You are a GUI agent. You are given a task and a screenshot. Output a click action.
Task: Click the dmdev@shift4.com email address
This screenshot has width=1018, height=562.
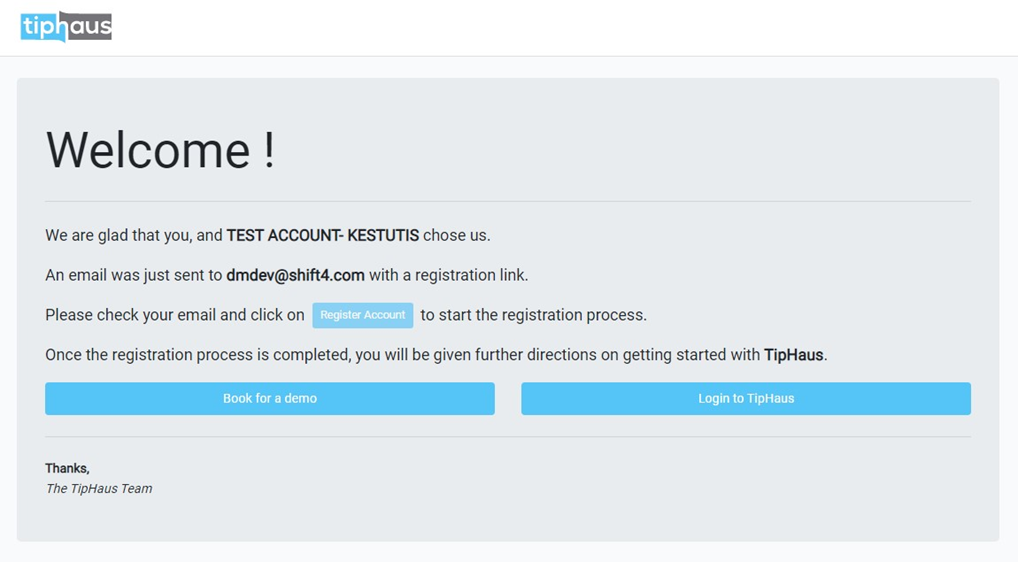(x=295, y=275)
